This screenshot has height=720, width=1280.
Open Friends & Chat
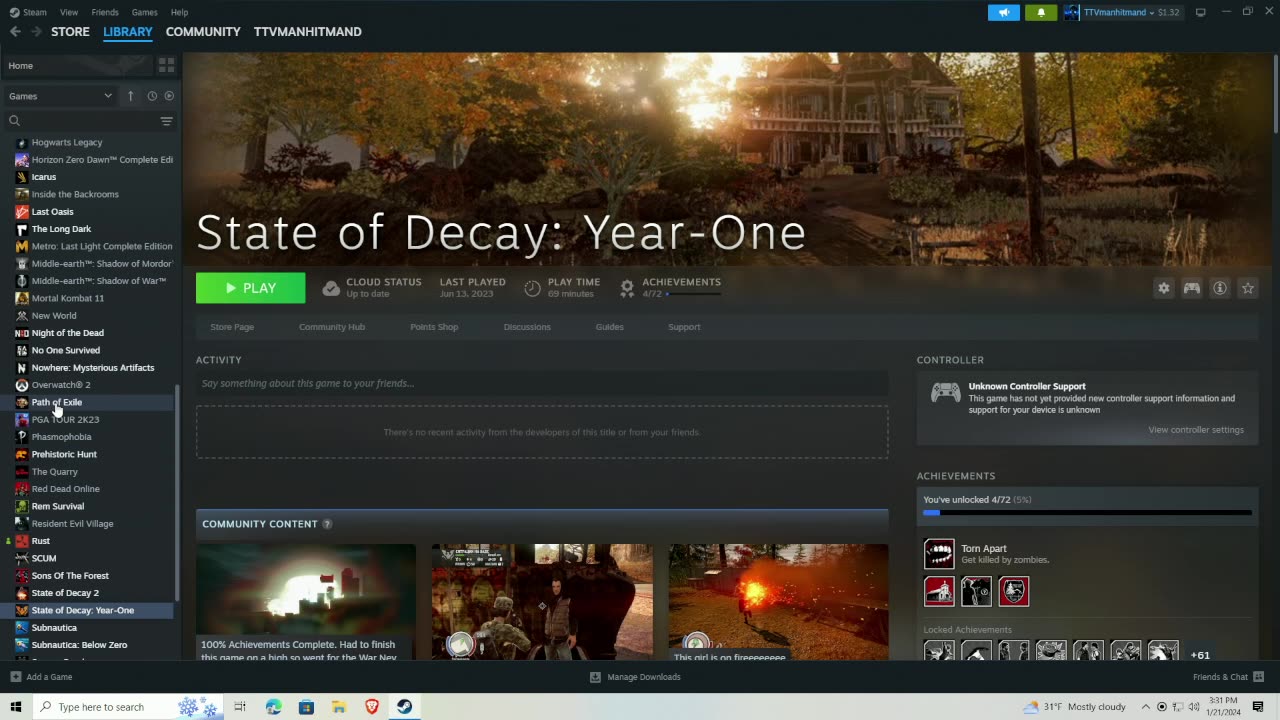(1227, 677)
